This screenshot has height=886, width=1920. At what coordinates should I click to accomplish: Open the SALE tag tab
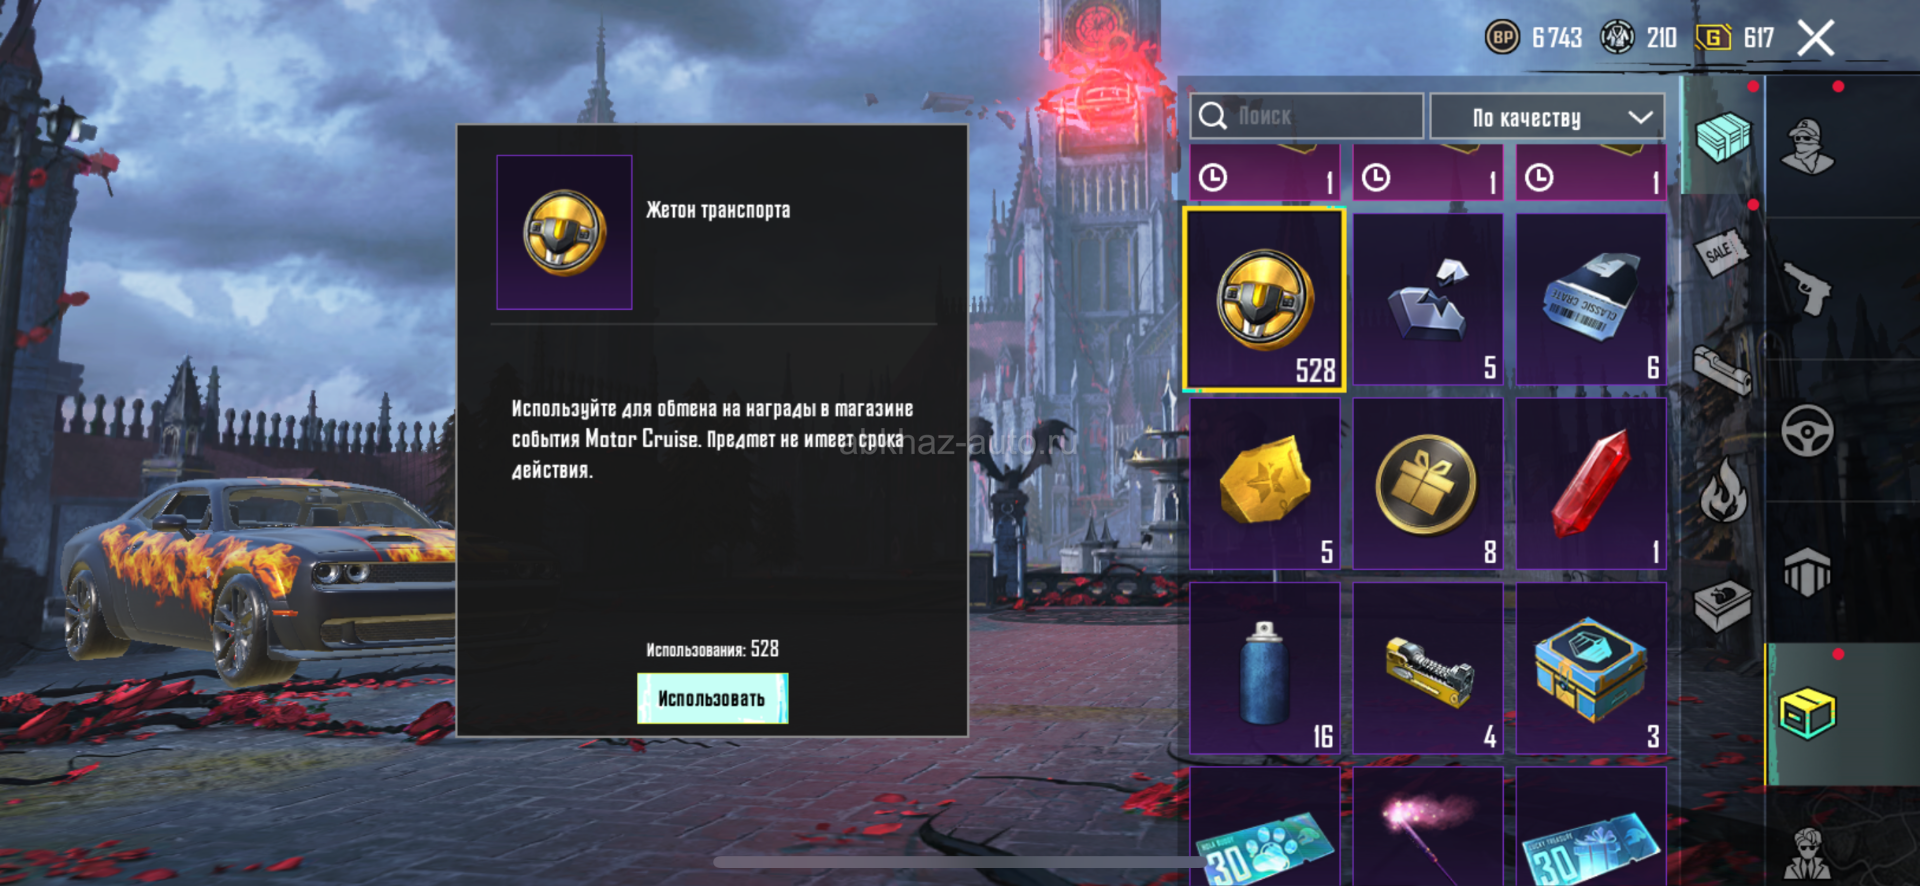tap(1722, 252)
